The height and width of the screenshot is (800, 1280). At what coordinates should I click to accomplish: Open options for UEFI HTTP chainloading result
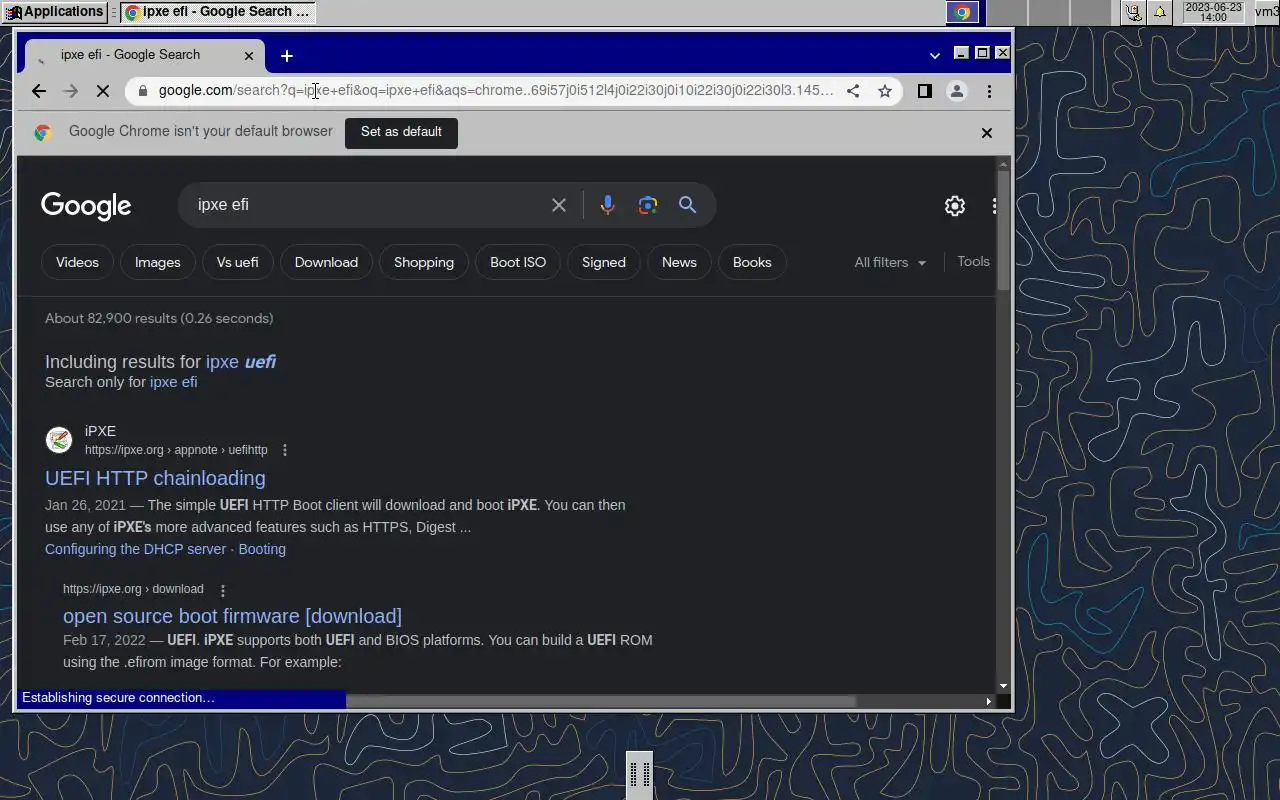285,450
